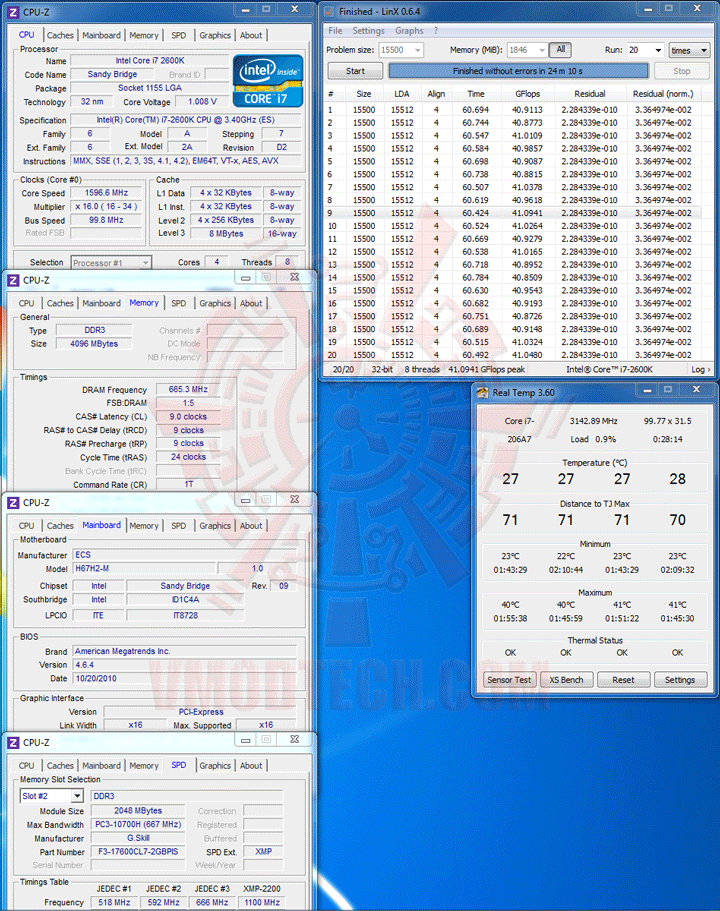Viewport: 720px width, 911px height.
Task: Click the Part Number field F3-17600CL7-2GBPIS
Action: pos(138,852)
